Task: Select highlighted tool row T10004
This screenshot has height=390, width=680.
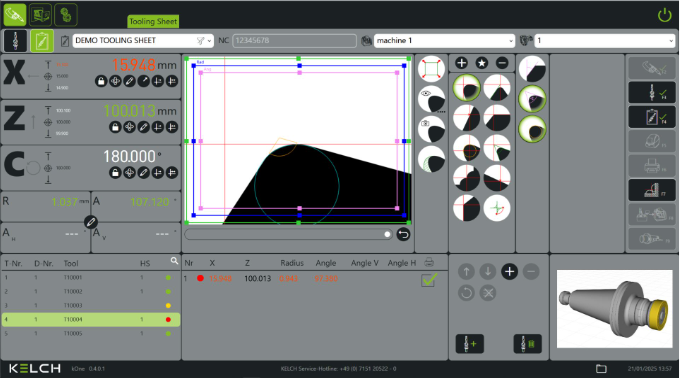Action: [91, 320]
